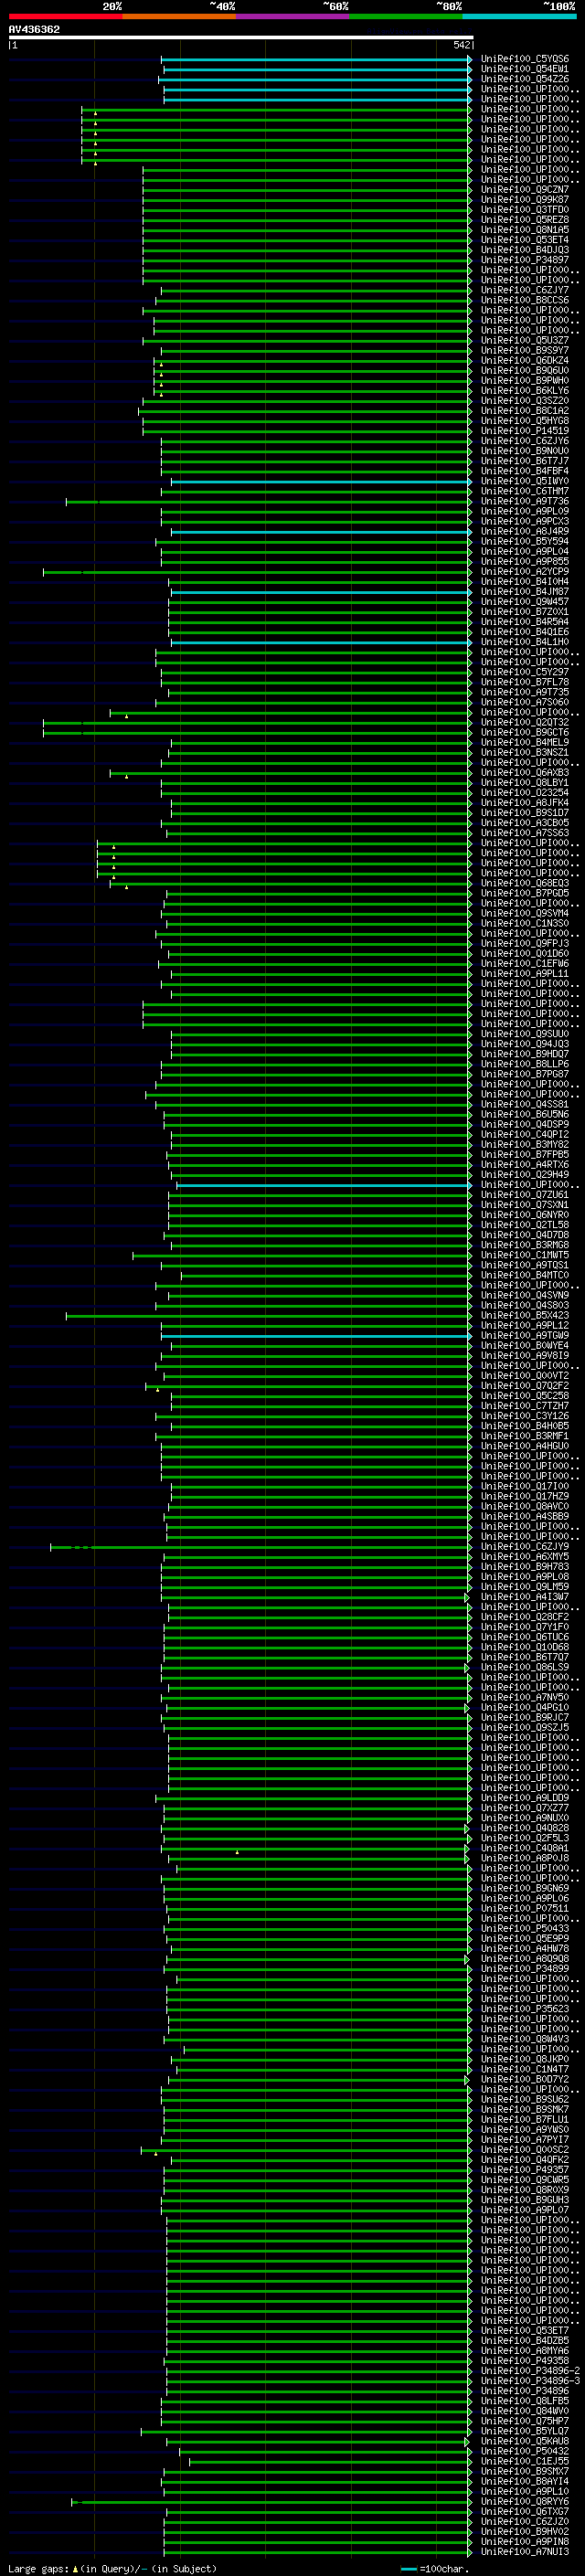585x2576 pixels.
Task: Select the UniRef100_A7NUI3 label
Action: click(x=524, y=2553)
